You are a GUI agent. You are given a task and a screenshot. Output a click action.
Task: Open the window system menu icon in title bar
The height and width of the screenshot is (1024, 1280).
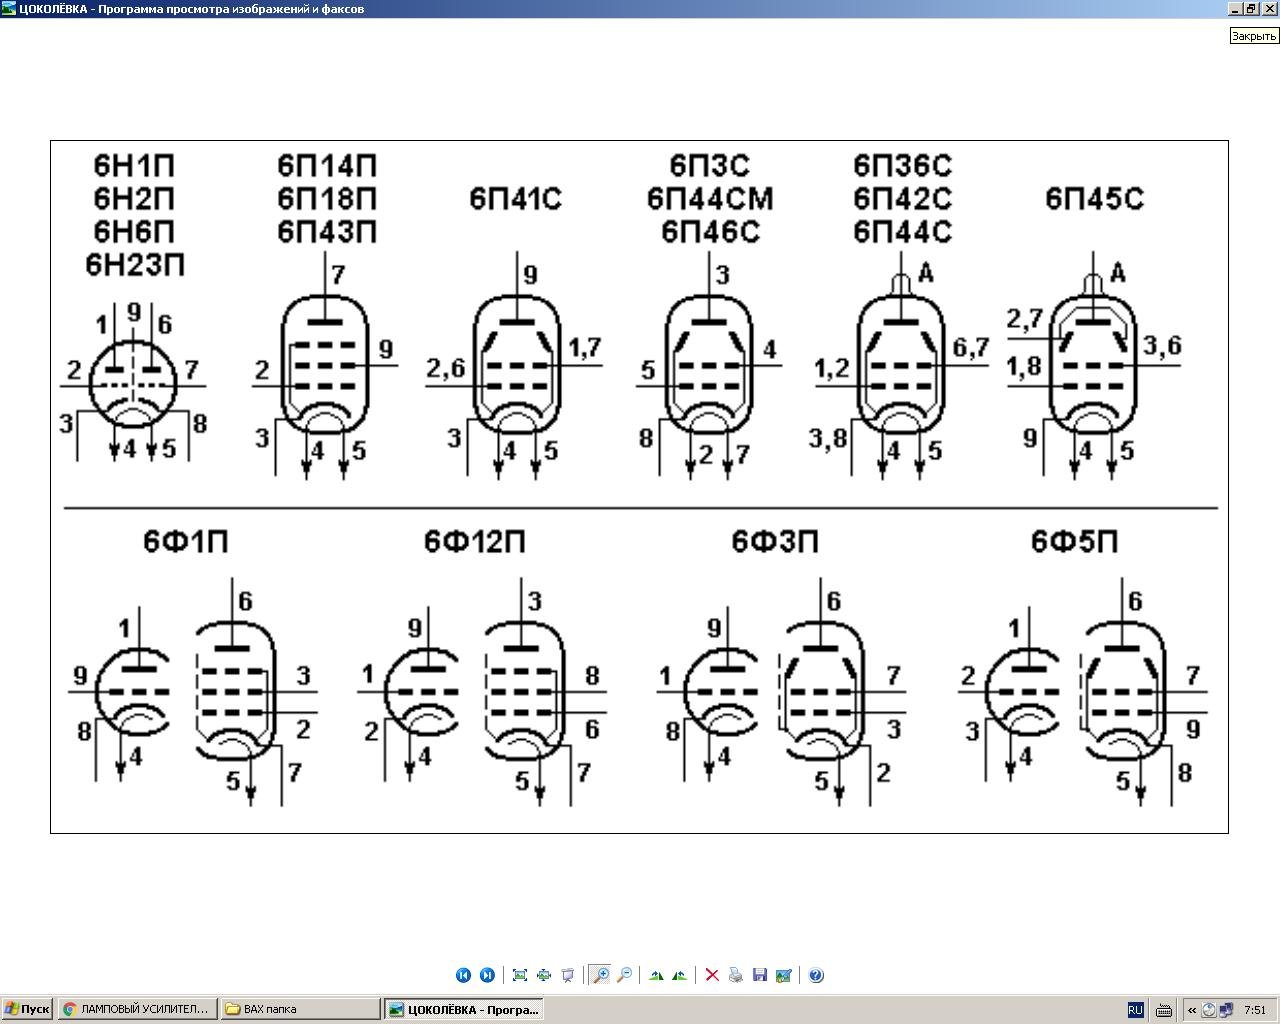tap(9, 9)
